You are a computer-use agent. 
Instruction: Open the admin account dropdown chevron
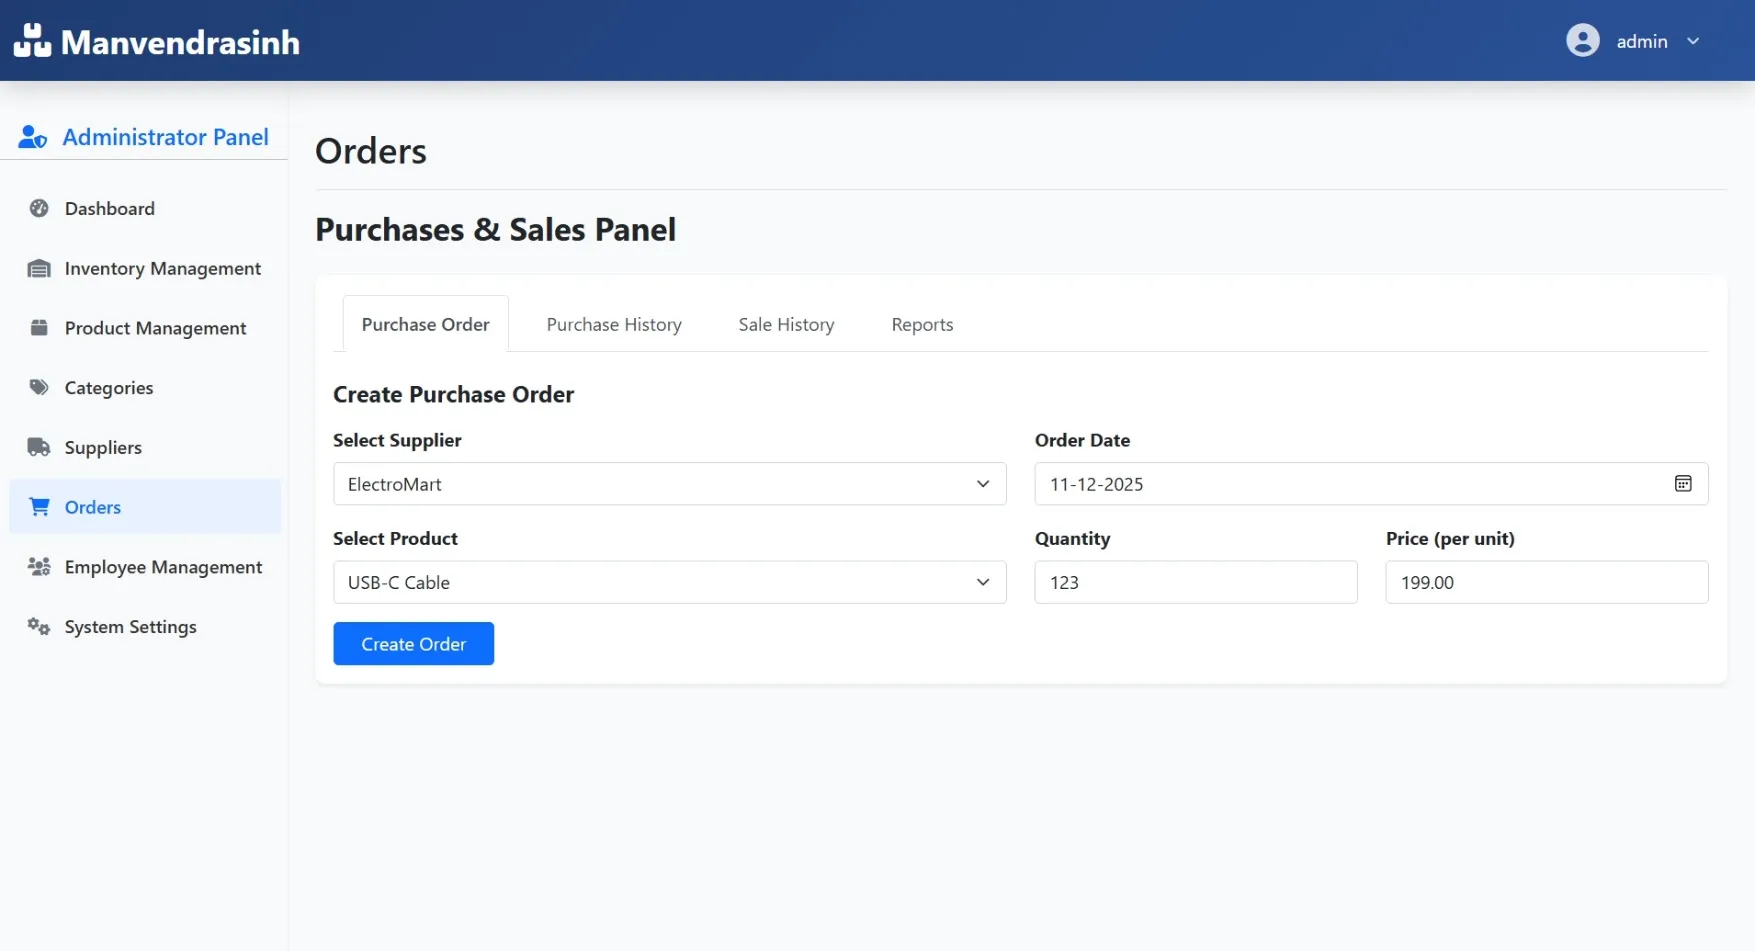coord(1694,41)
